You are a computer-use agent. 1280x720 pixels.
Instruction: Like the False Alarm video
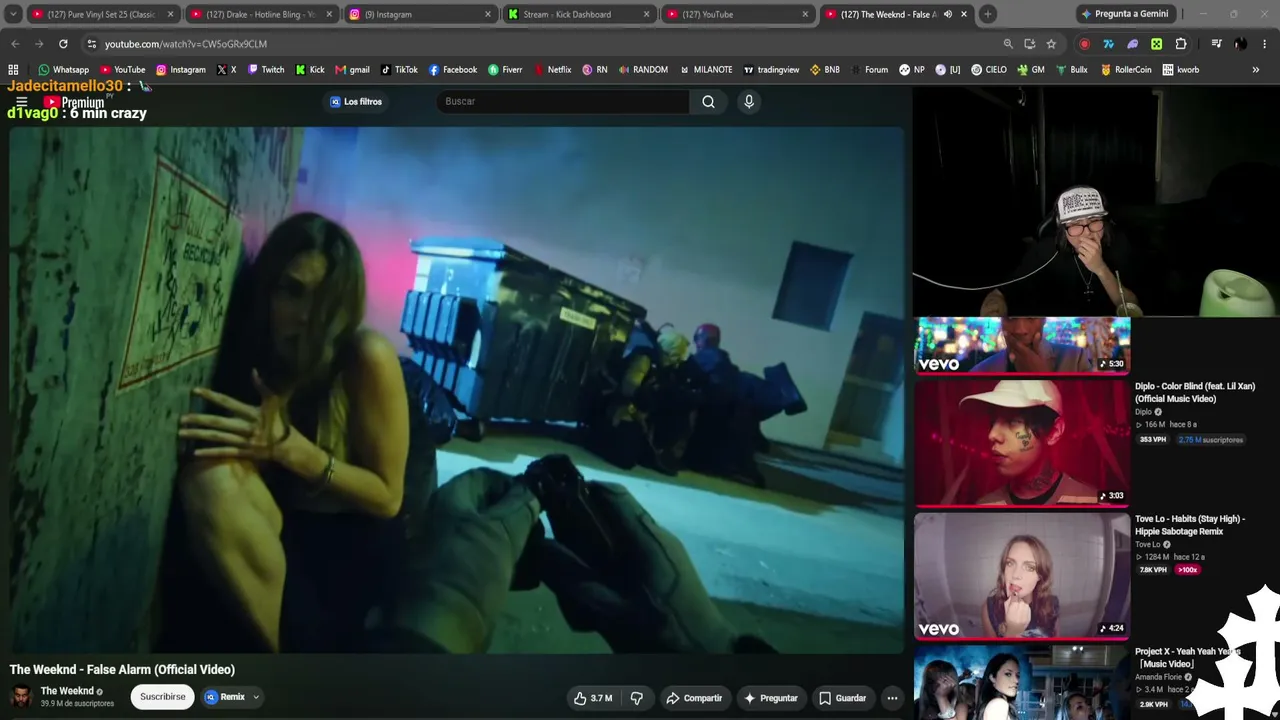pyautogui.click(x=592, y=698)
